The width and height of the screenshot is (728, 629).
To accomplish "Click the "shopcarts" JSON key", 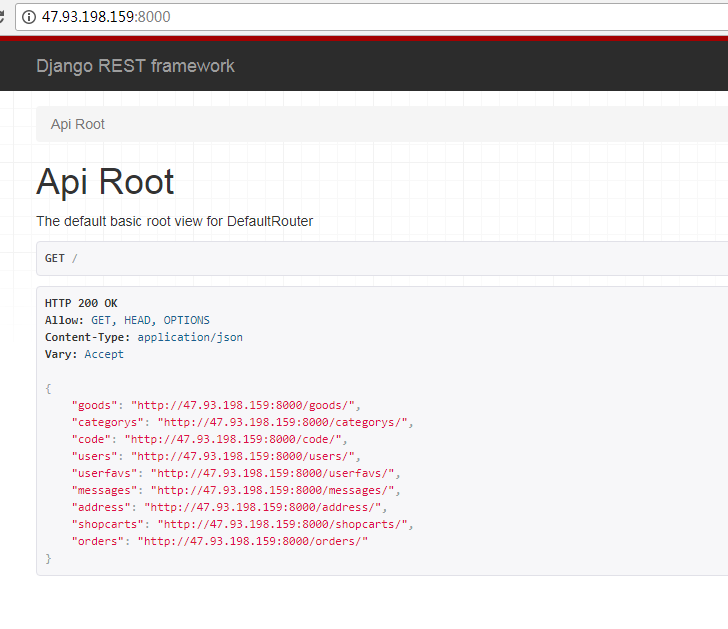I will click(x=108, y=525).
